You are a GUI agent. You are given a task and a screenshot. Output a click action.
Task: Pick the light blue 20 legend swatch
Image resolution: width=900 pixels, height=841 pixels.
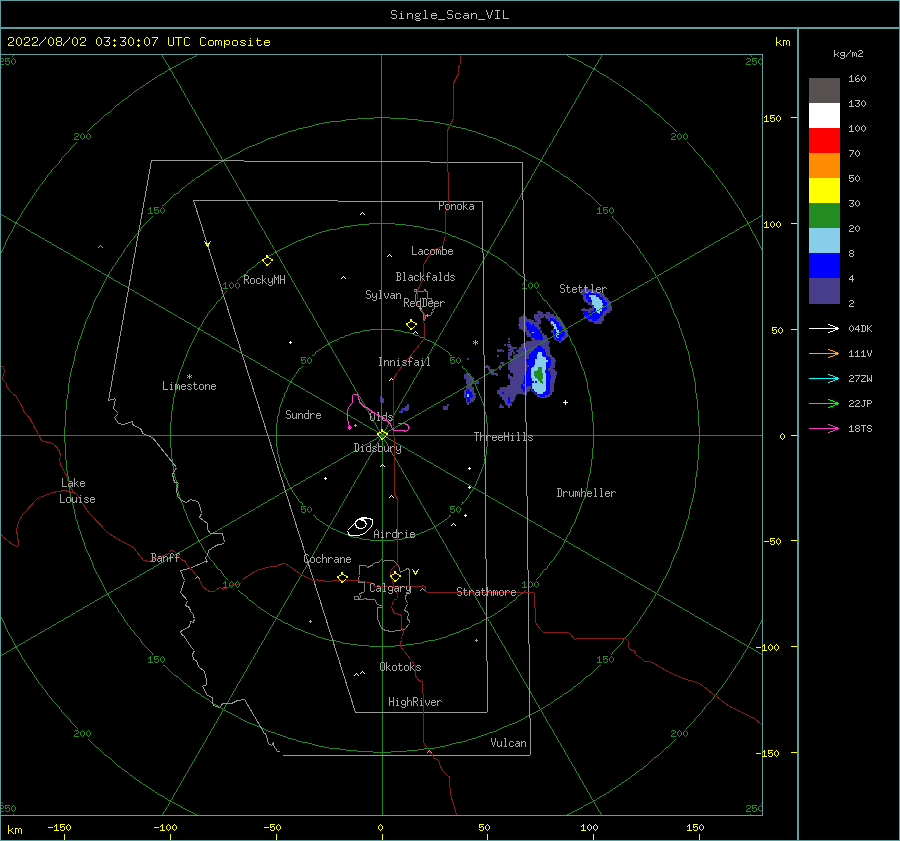[824, 241]
